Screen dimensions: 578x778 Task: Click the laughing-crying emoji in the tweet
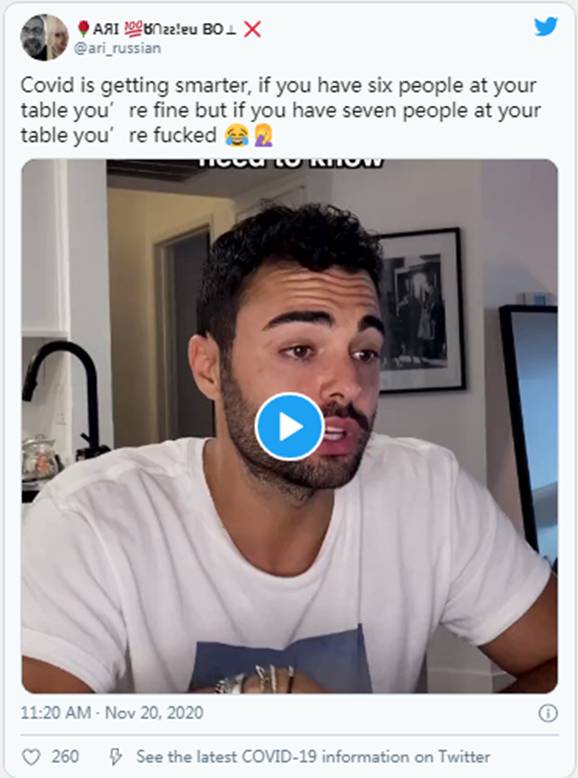pyautogui.click(x=237, y=135)
